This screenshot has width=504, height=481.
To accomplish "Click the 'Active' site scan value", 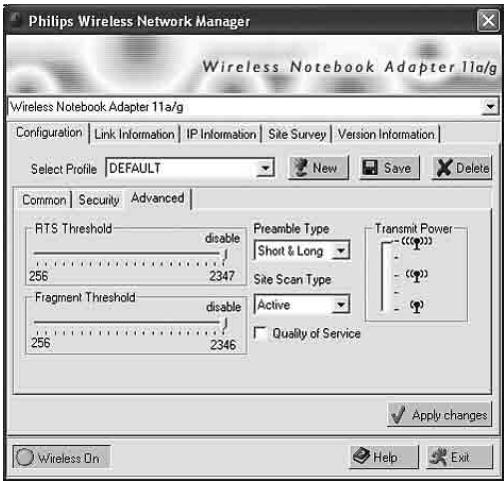I will [x=274, y=305].
